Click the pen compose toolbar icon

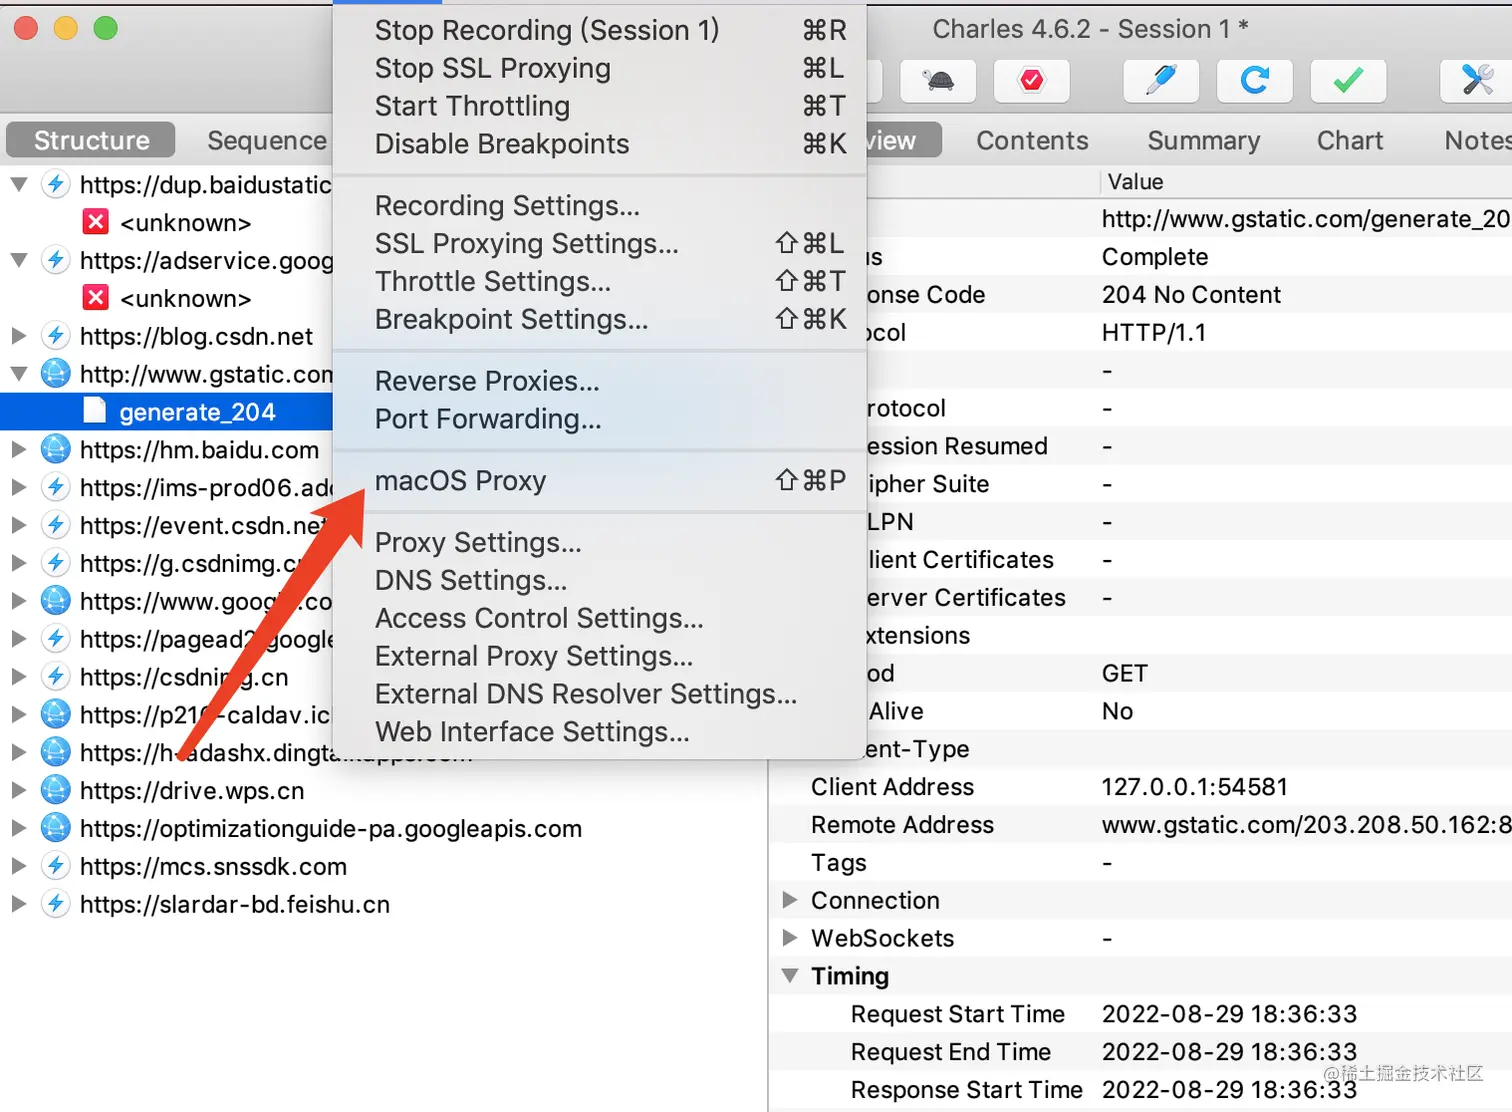1161,81
